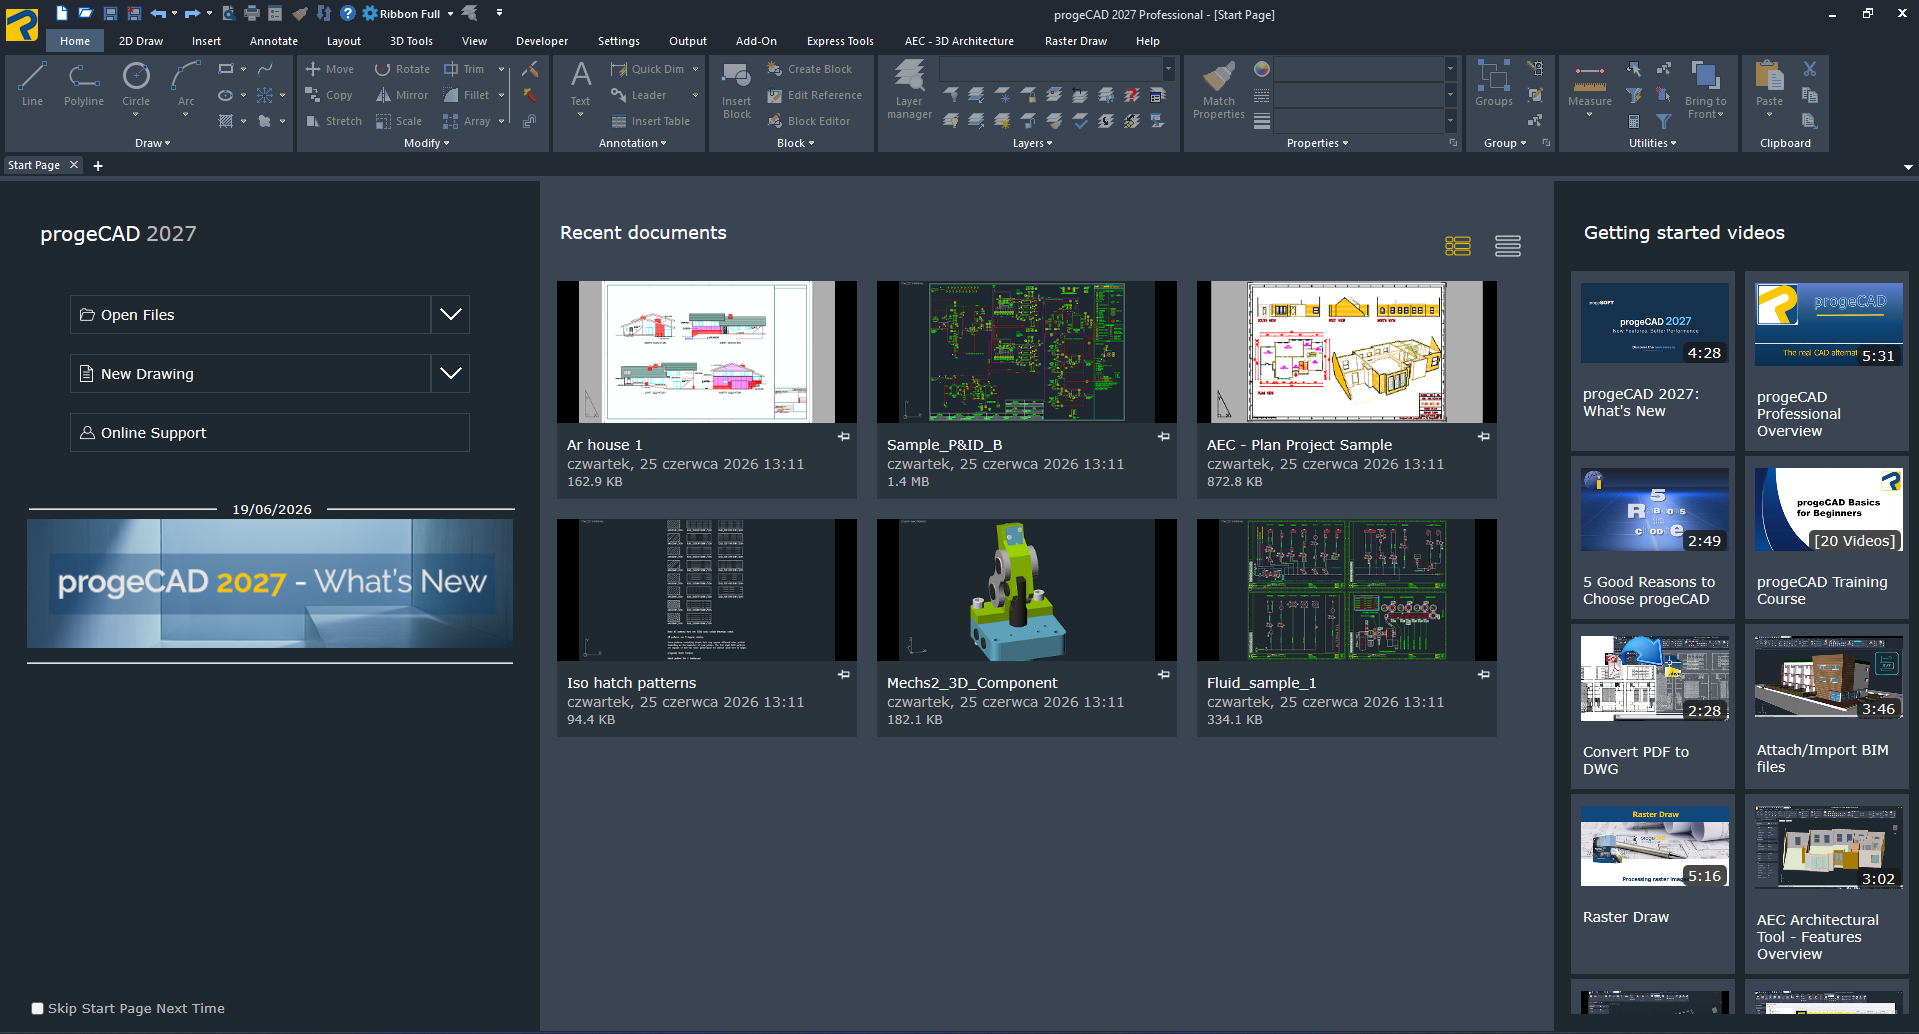Viewport: 1919px width, 1034px height.
Task: Open the 3D Tools ribbon tab
Action: [411, 41]
